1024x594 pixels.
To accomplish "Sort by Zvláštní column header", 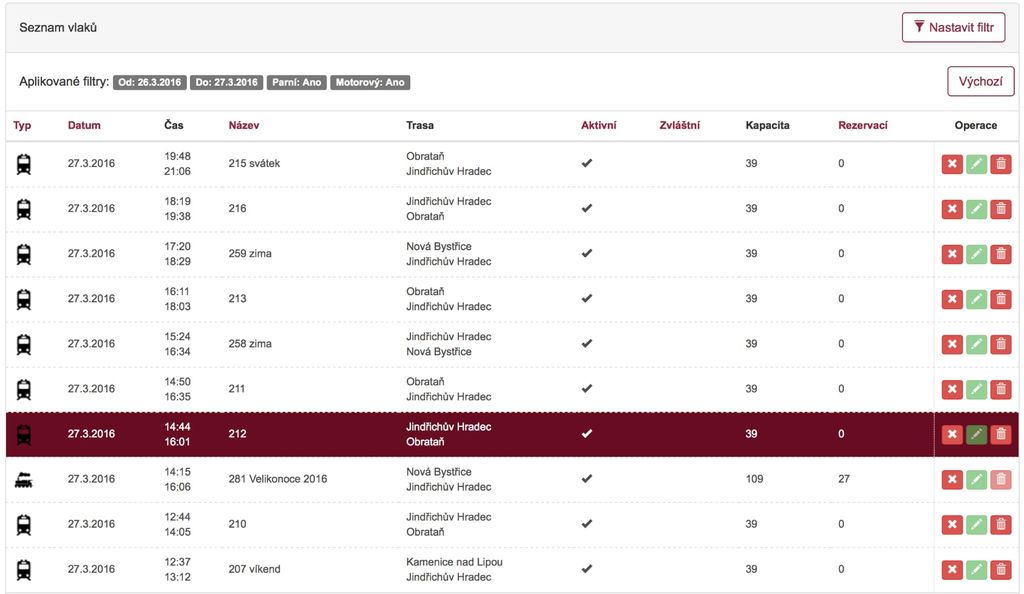I will 679,125.
